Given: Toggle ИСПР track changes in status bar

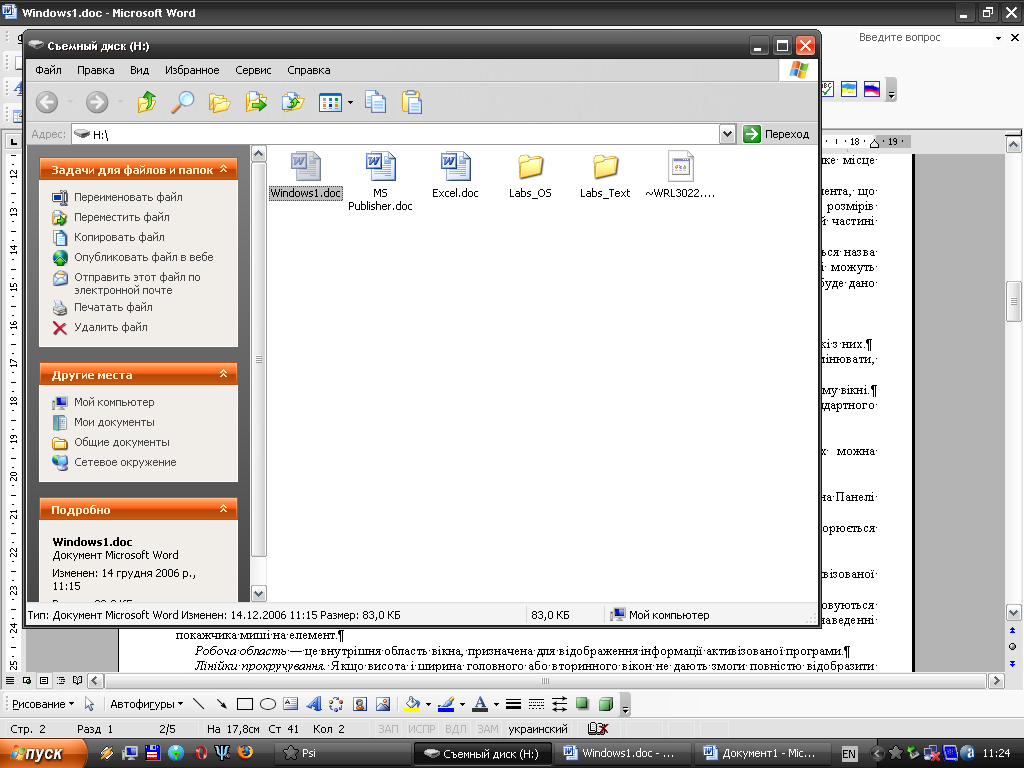Looking at the screenshot, I should 421,729.
